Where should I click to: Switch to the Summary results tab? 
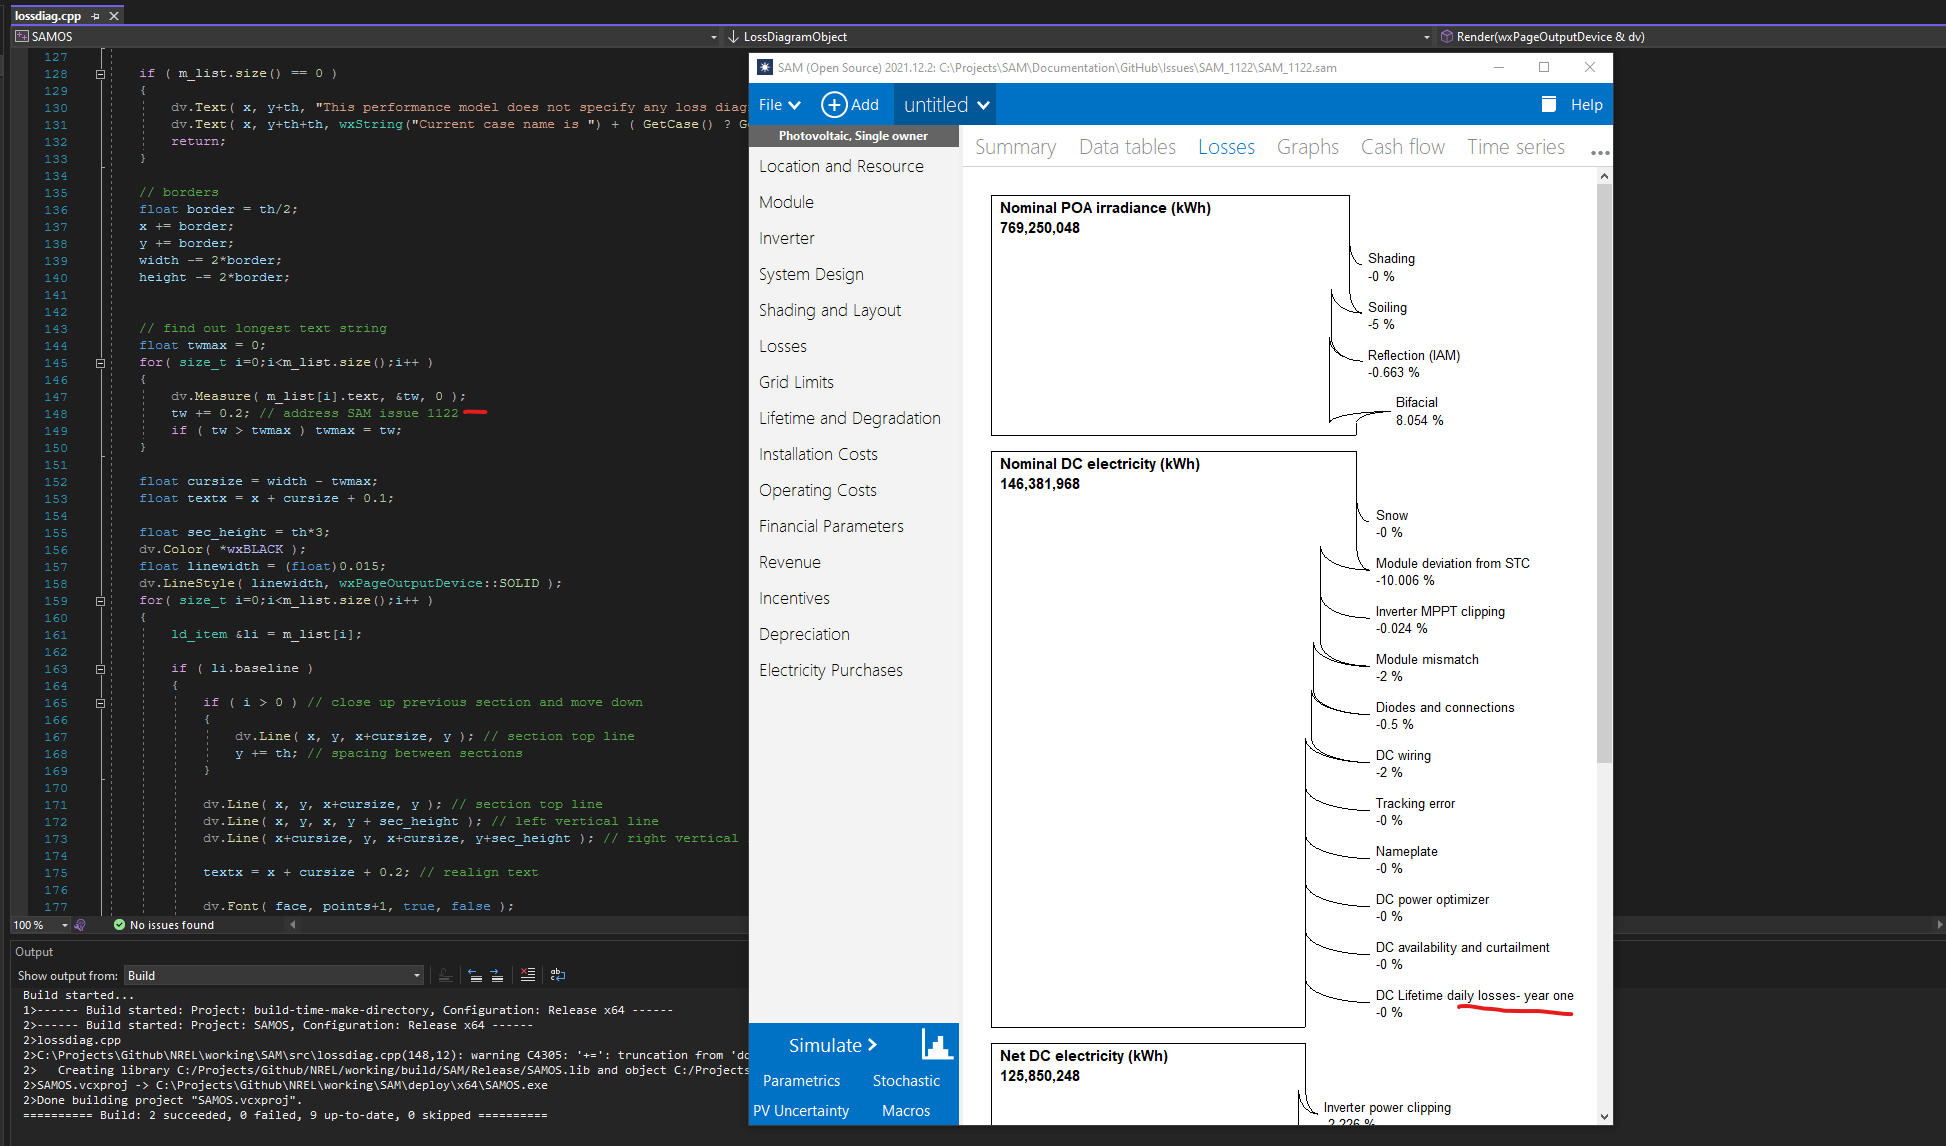[x=1015, y=147]
